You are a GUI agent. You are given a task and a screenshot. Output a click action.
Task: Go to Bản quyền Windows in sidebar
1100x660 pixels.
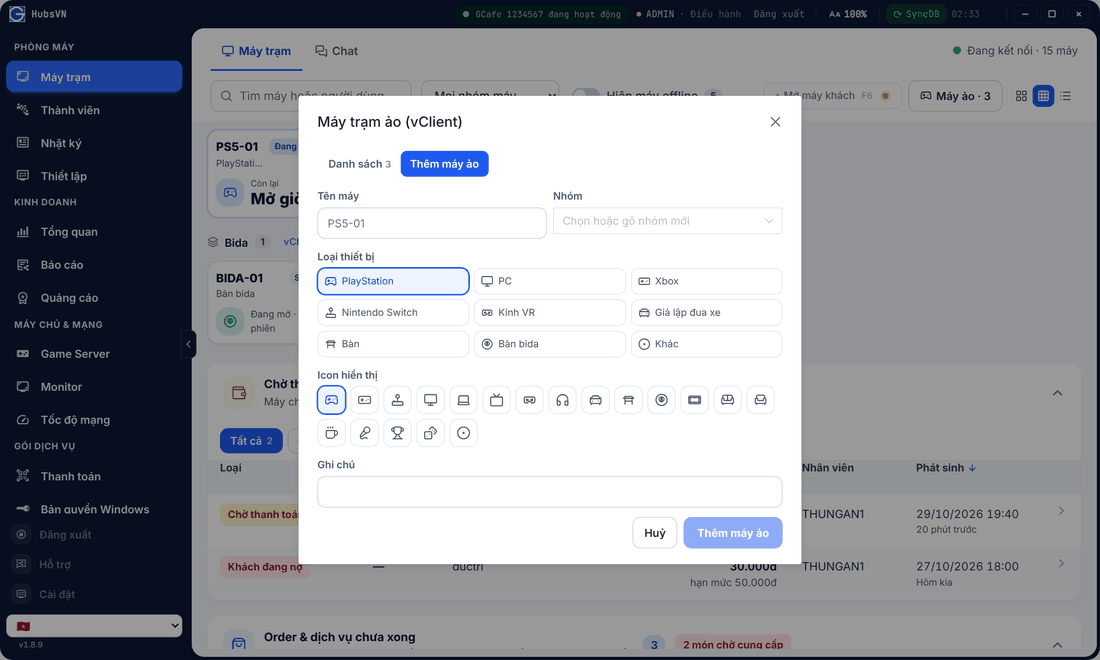tap(94, 509)
